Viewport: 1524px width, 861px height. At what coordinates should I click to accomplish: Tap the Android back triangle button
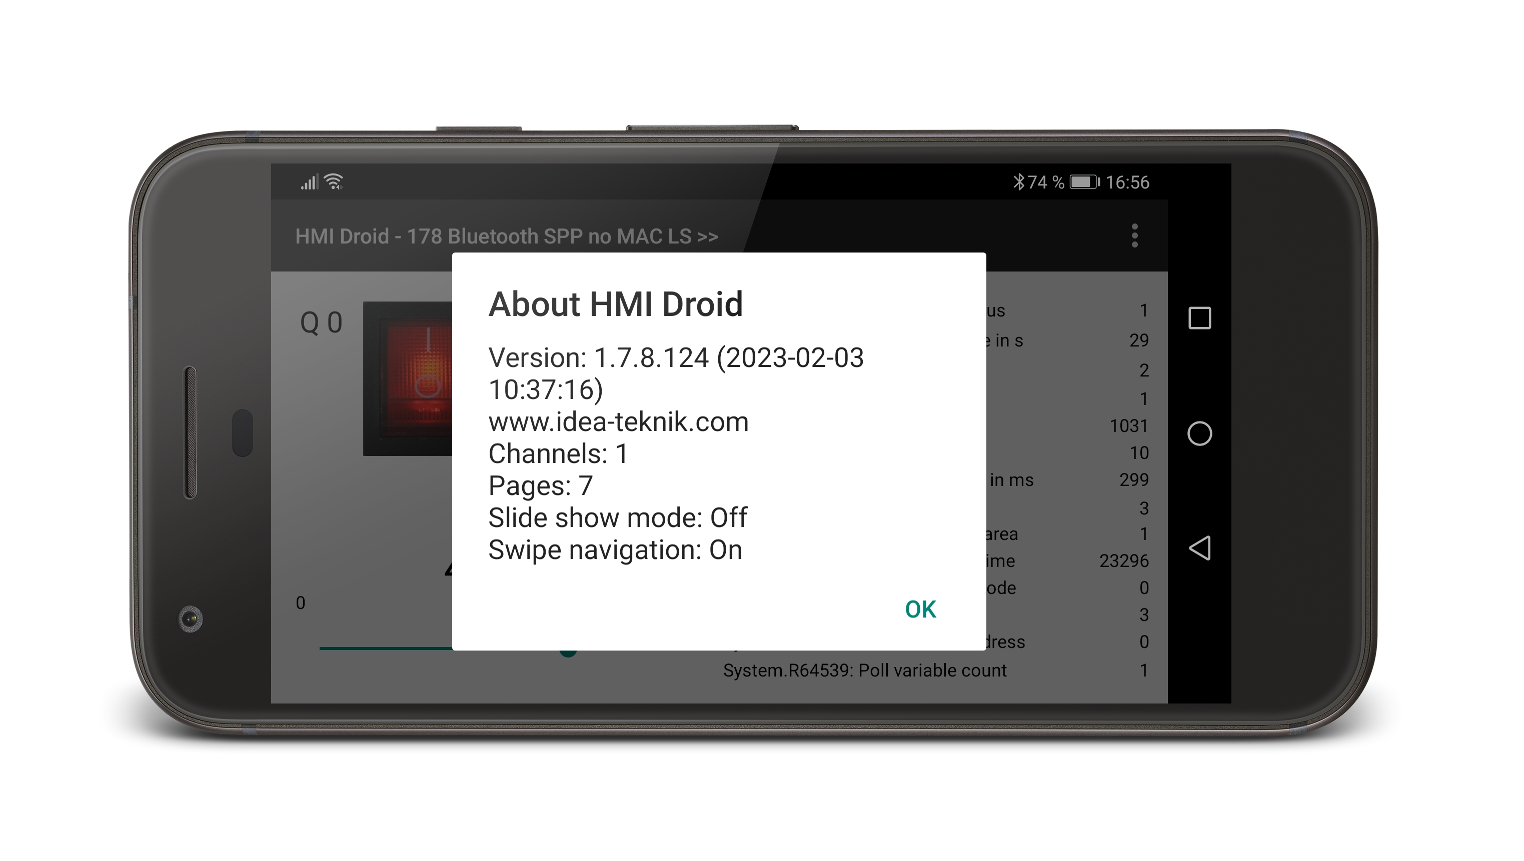click(x=1199, y=548)
